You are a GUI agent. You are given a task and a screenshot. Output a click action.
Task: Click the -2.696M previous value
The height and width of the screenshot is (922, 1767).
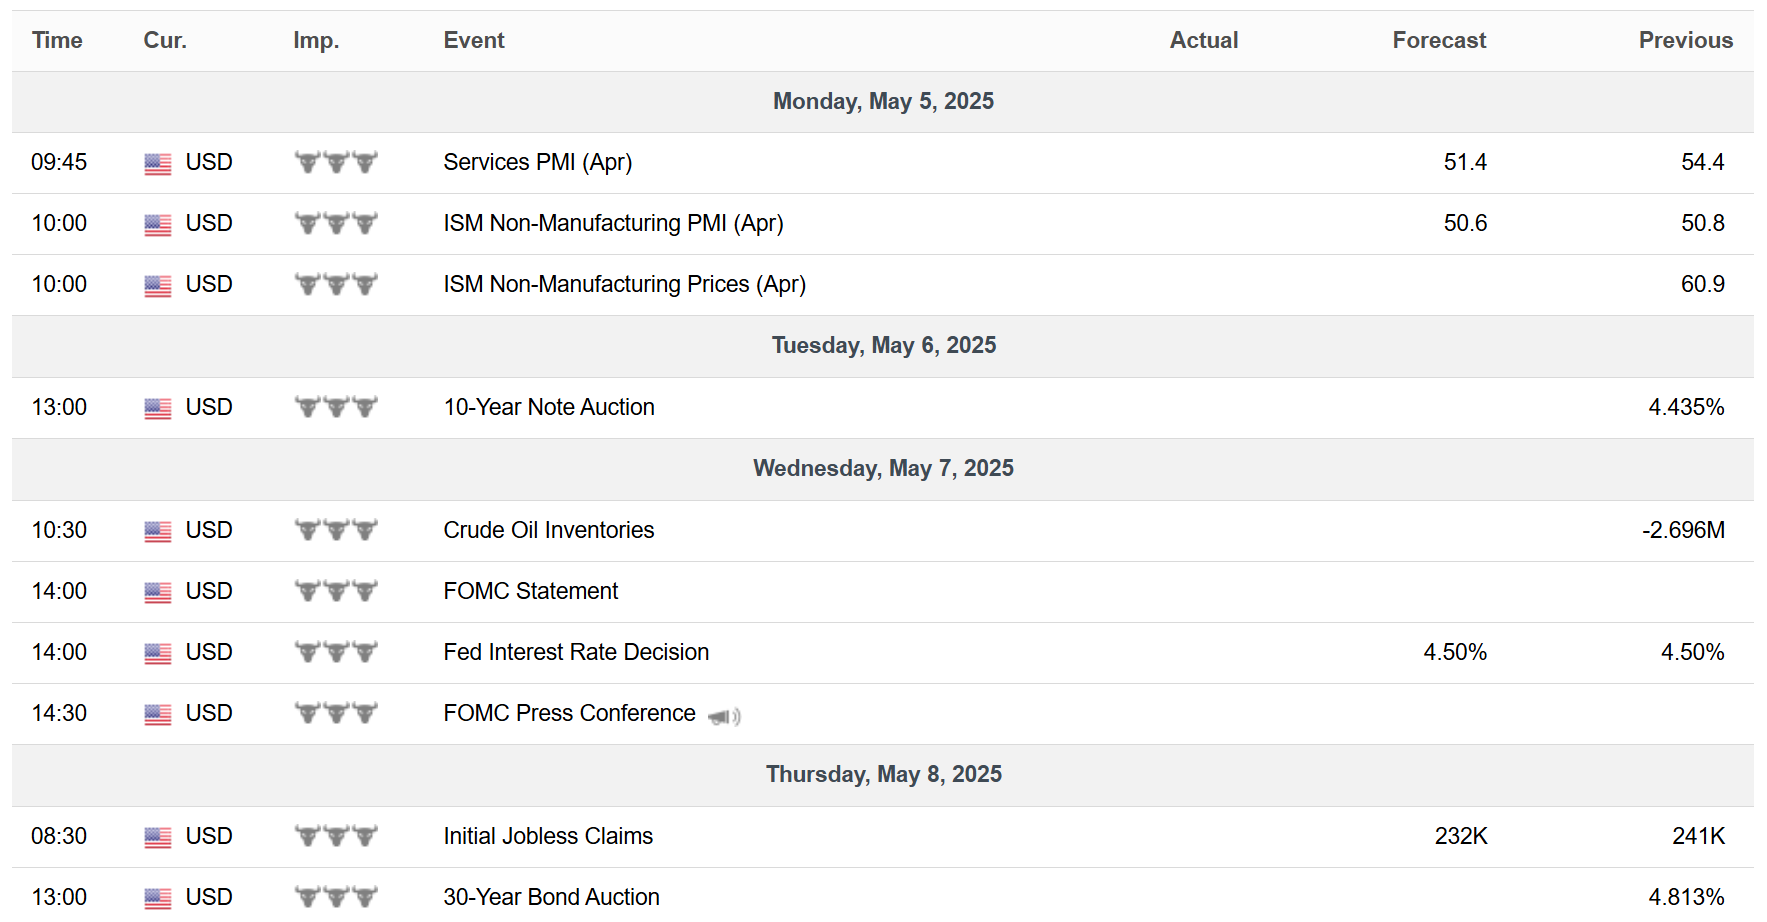tap(1683, 530)
